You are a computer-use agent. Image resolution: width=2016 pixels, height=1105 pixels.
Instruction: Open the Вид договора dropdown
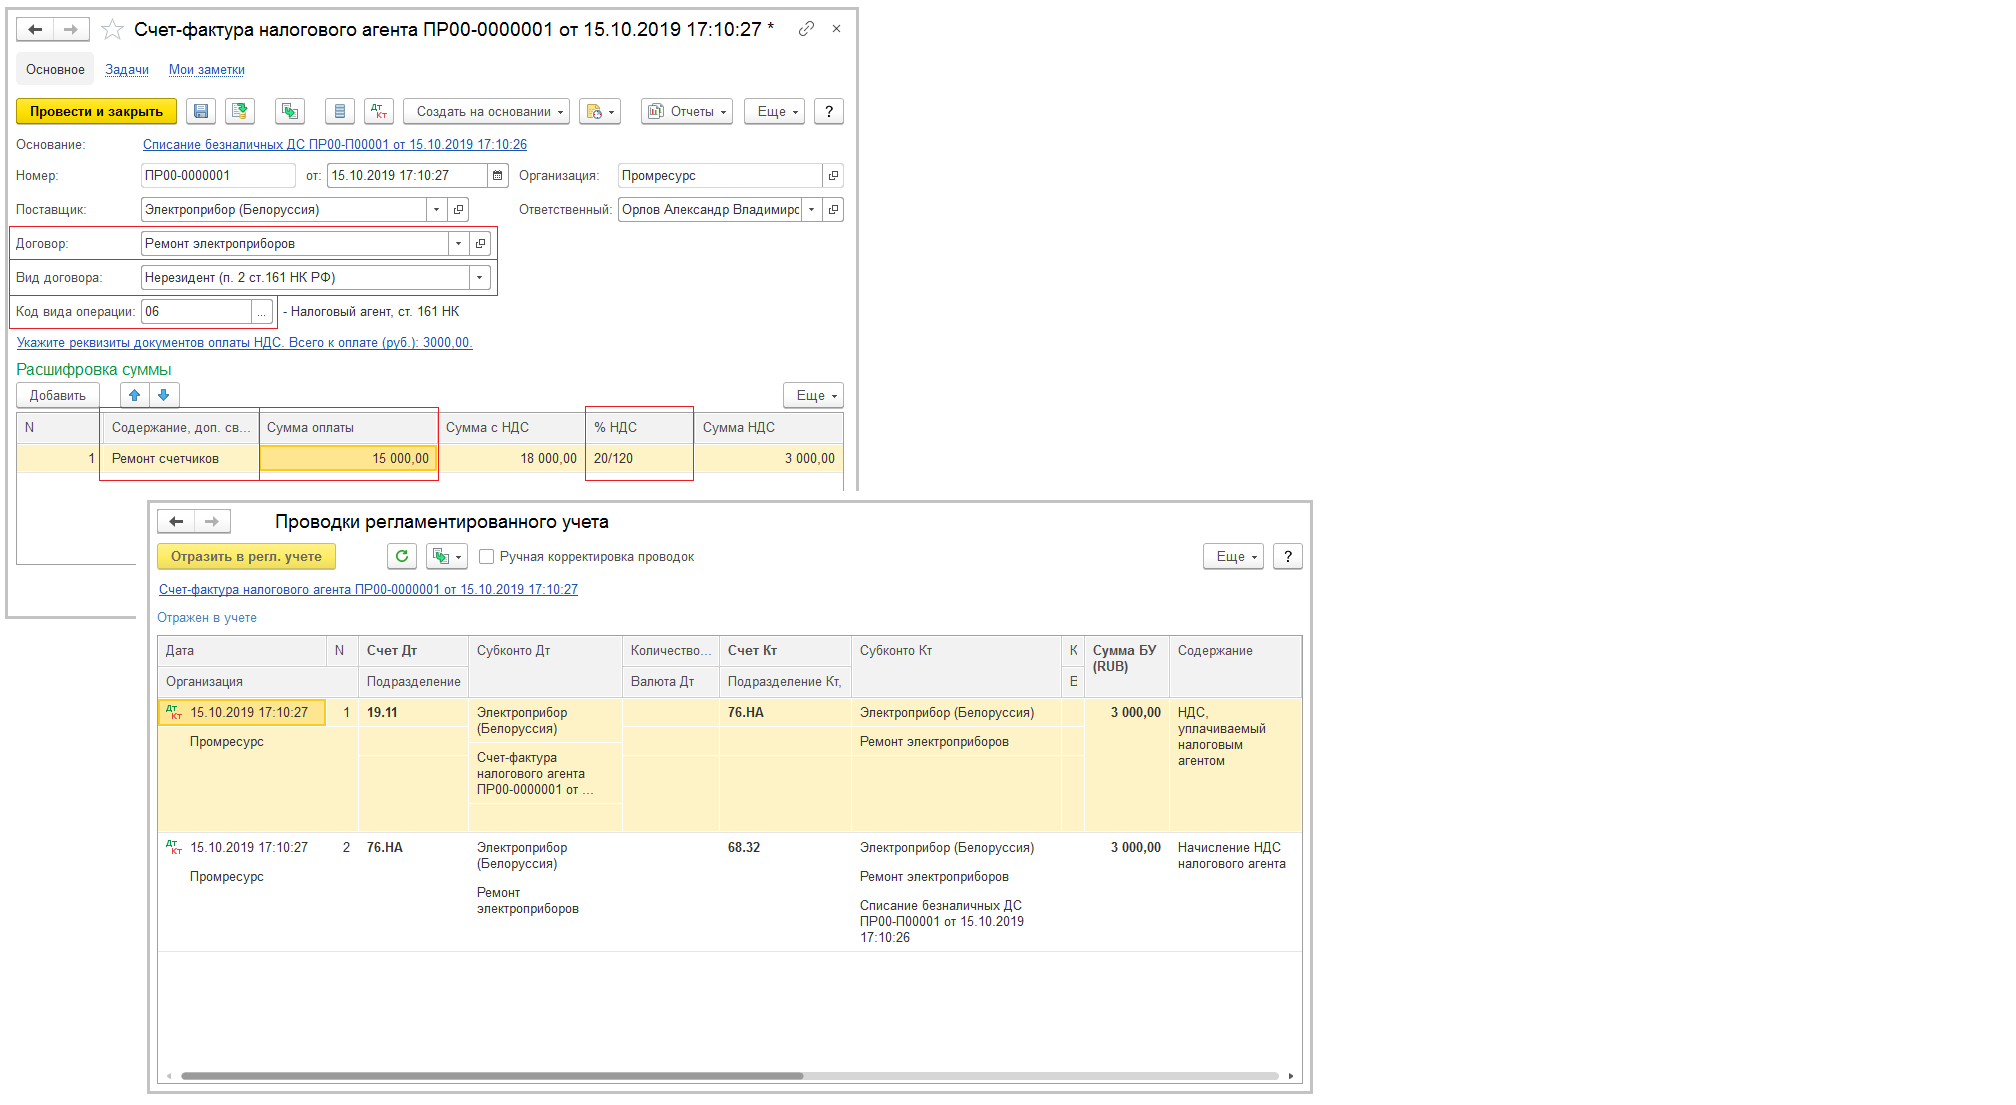480,278
